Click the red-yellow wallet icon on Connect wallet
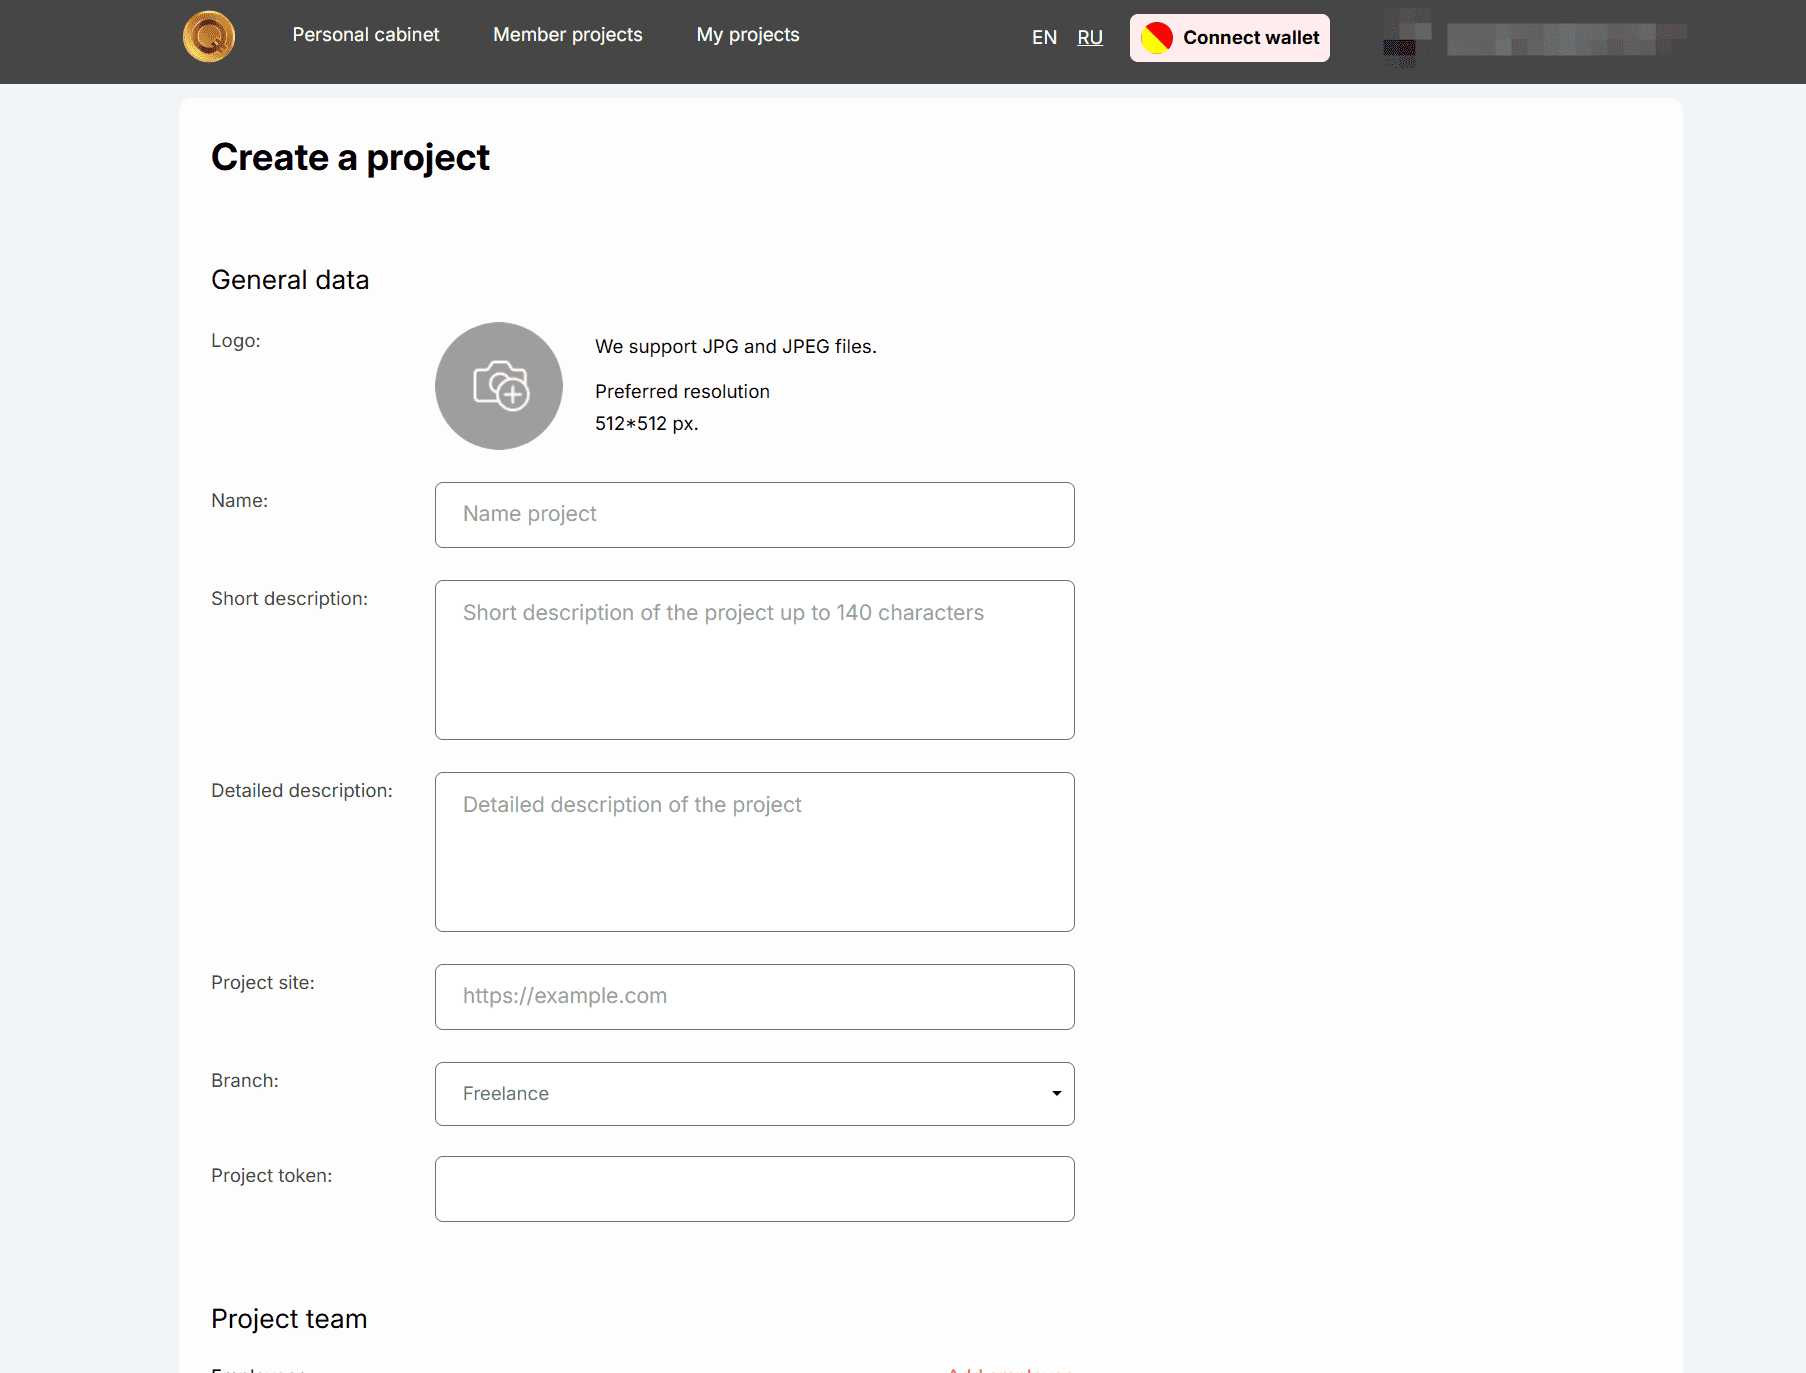Viewport: 1806px width, 1373px height. (1158, 37)
